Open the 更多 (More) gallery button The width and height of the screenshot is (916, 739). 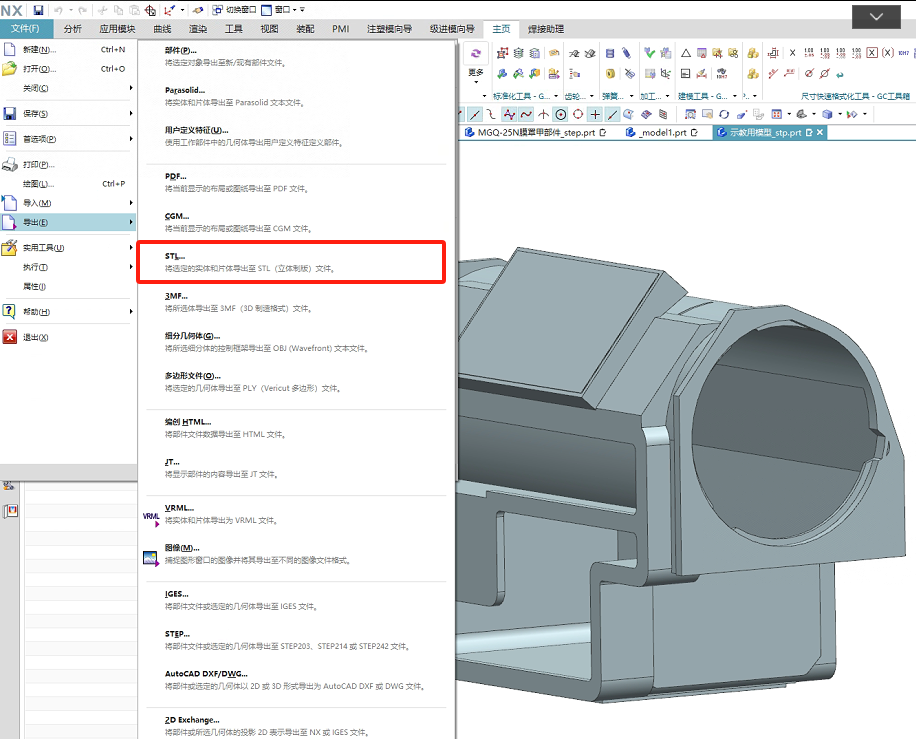476,64
